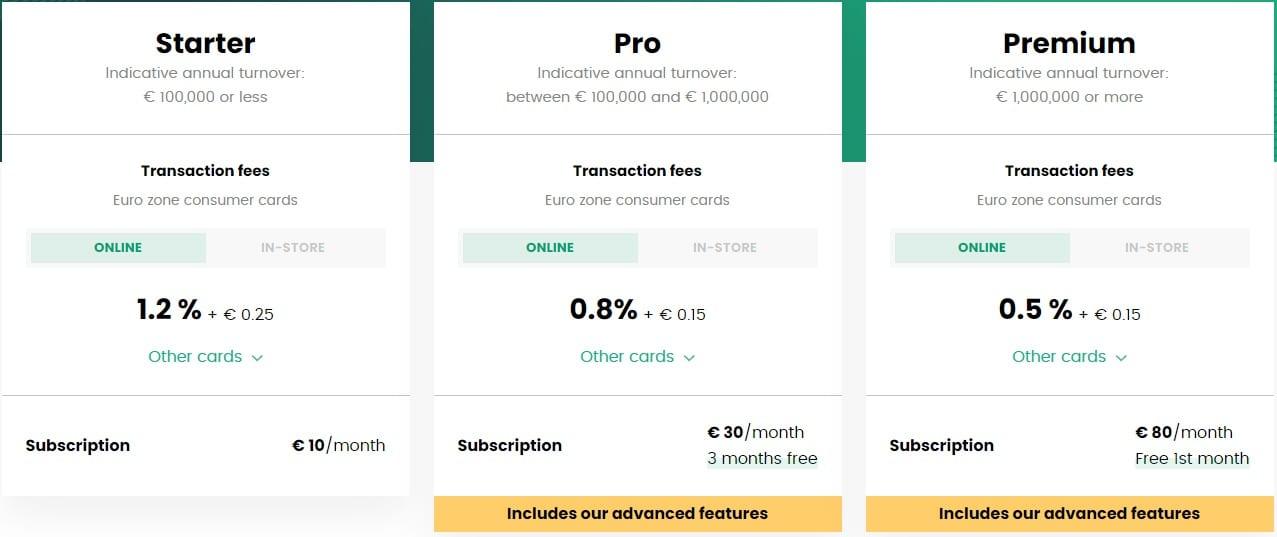Select ONLINE toggle in Starter plan

pos(118,248)
